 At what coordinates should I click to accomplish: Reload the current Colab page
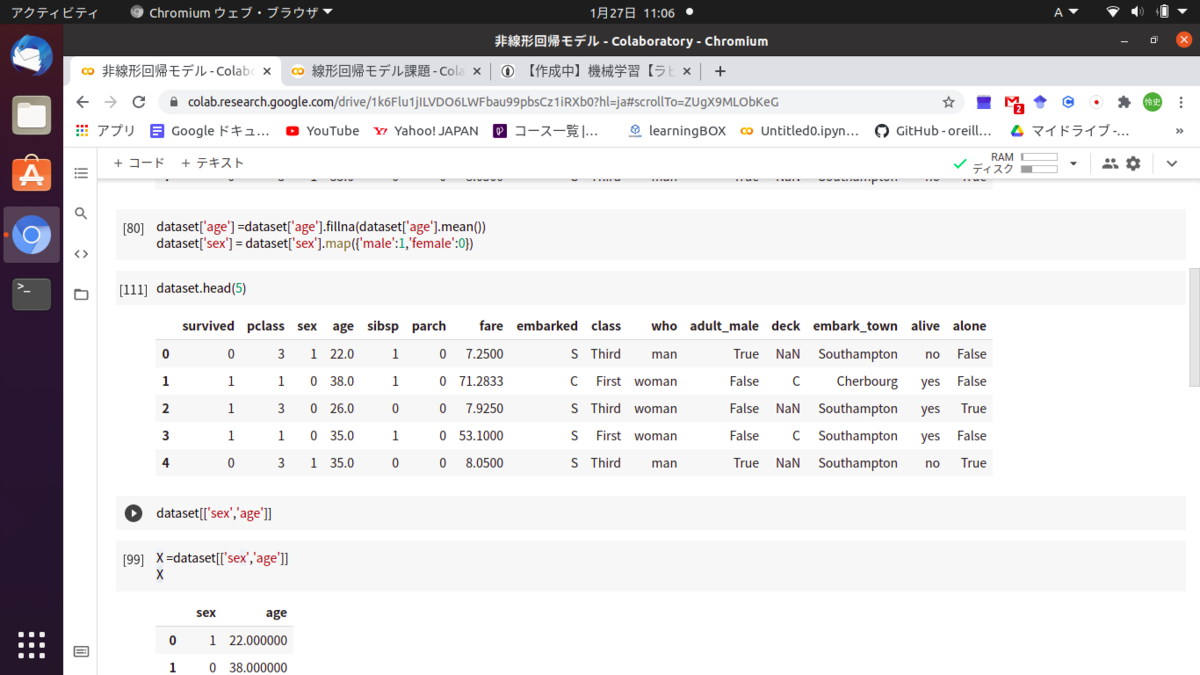tap(139, 102)
